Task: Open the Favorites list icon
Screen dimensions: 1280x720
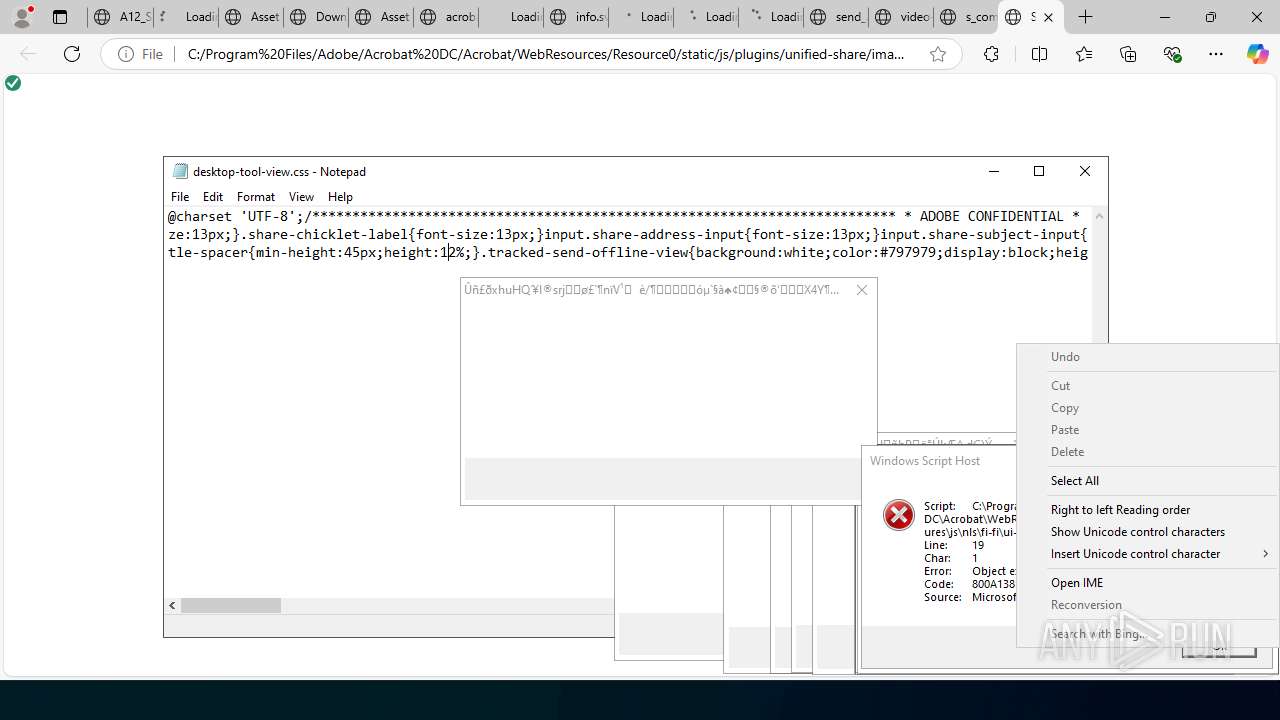Action: coord(1084,54)
